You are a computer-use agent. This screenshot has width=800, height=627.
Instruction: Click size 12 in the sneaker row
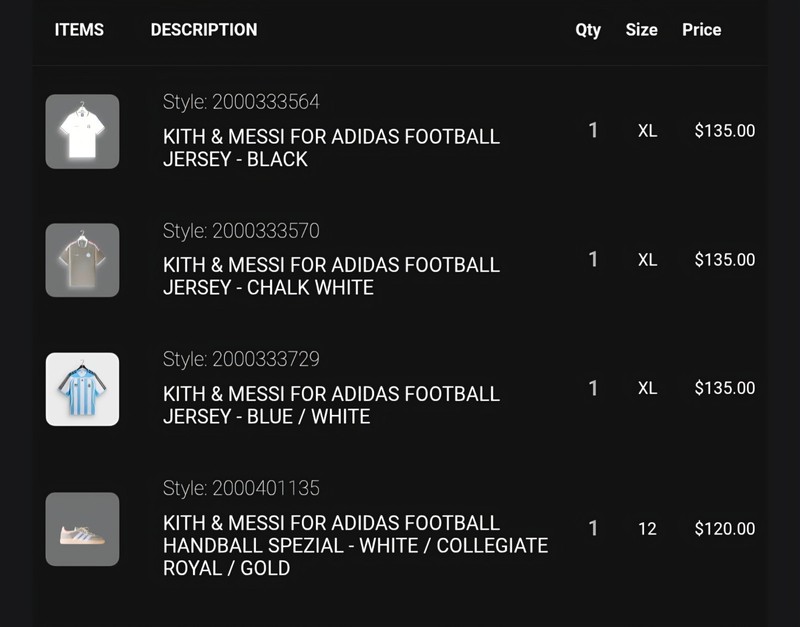[647, 529]
